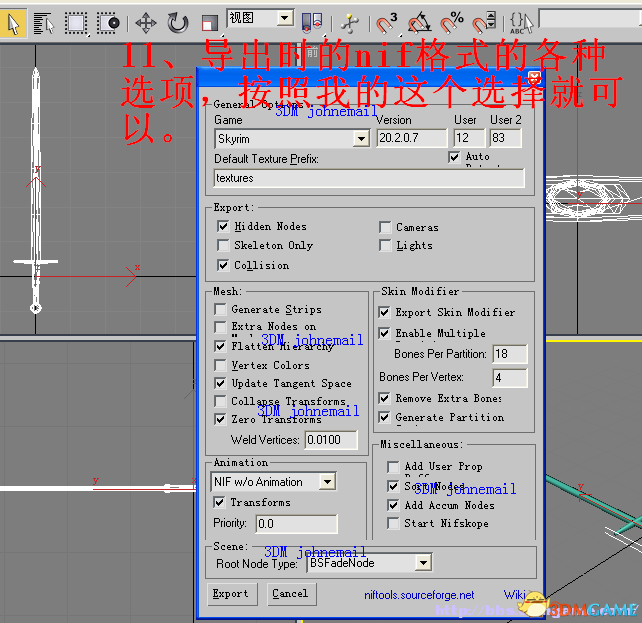Click Default Texture Prefix field textures
642x623 pixels.
(x=369, y=178)
